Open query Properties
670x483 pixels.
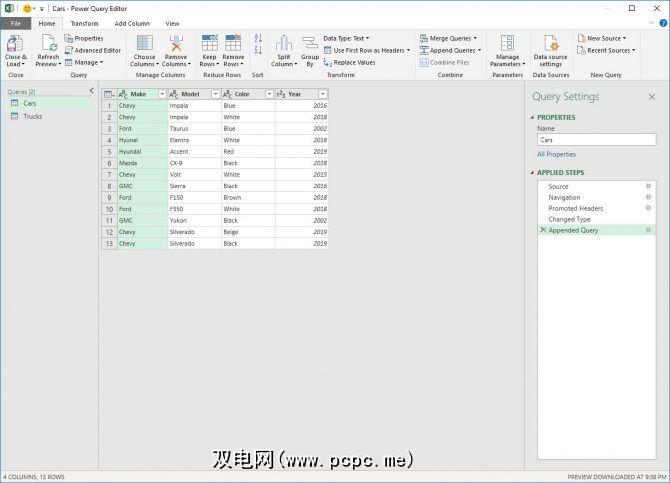pyautogui.click(x=84, y=38)
